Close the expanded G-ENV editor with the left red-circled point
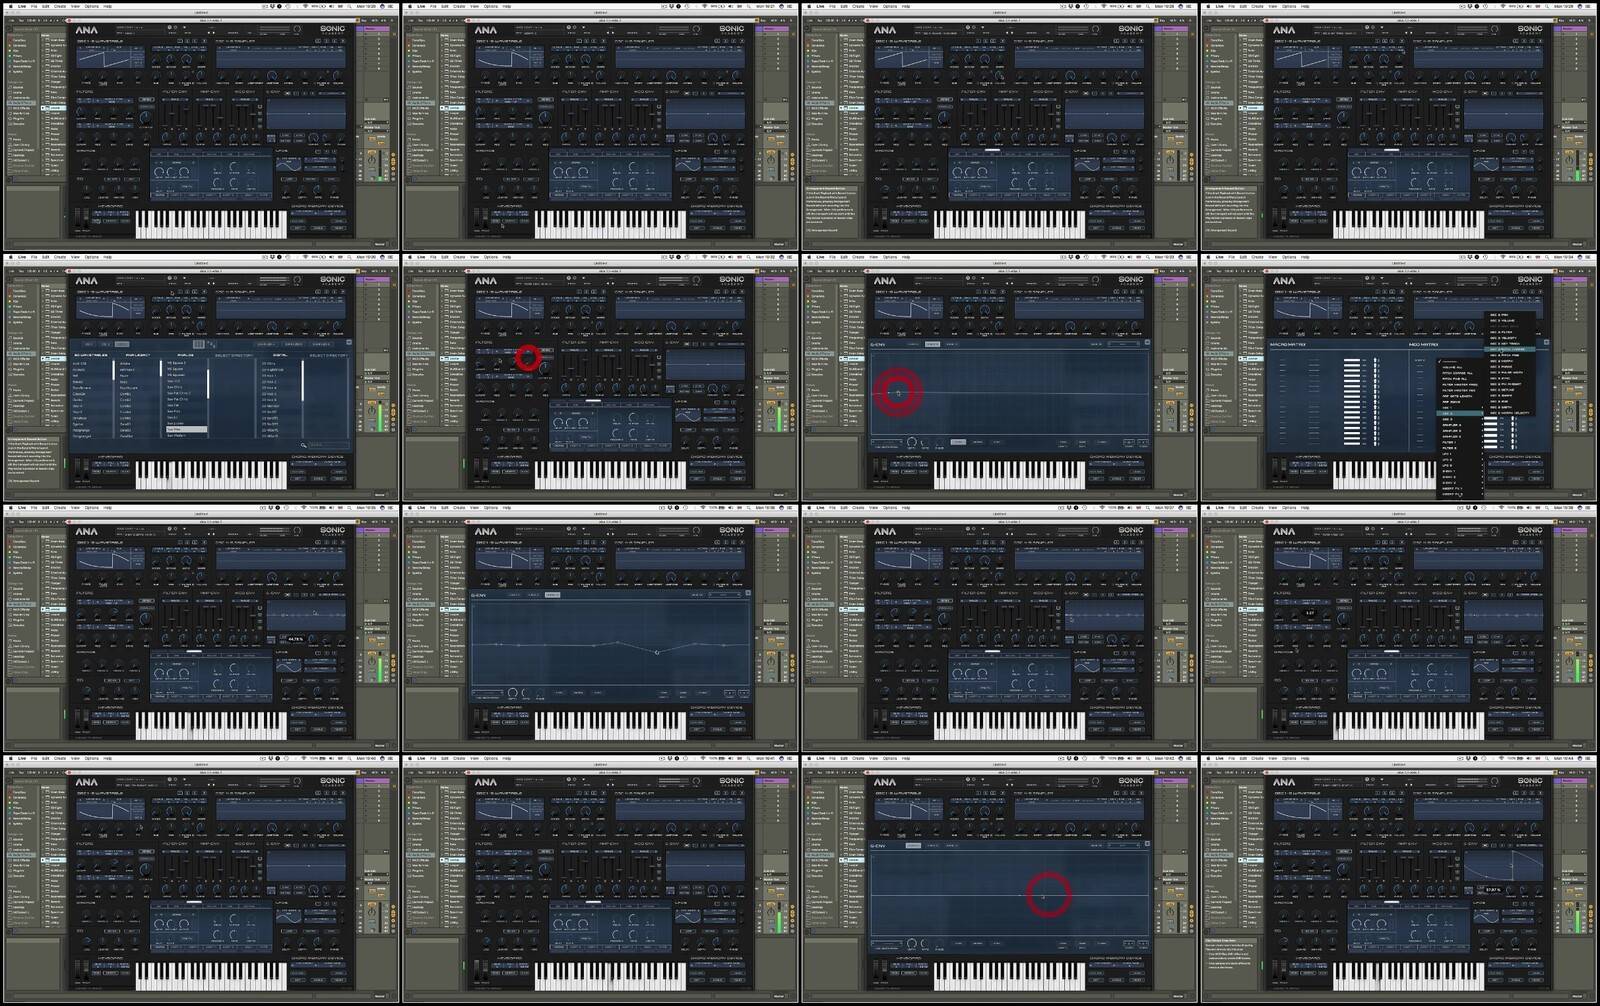The width and height of the screenshot is (1600, 1006). 1146,343
